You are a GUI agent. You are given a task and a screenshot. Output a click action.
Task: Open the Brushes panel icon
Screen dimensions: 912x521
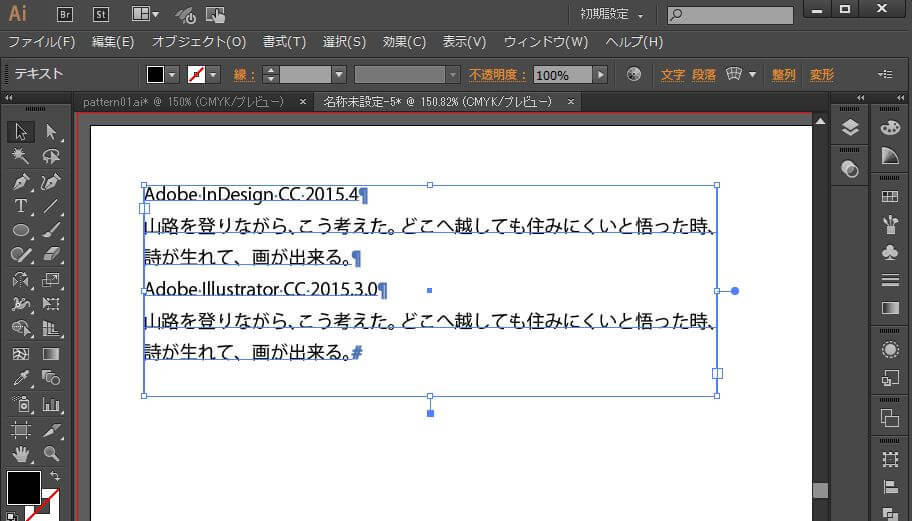[x=890, y=224]
